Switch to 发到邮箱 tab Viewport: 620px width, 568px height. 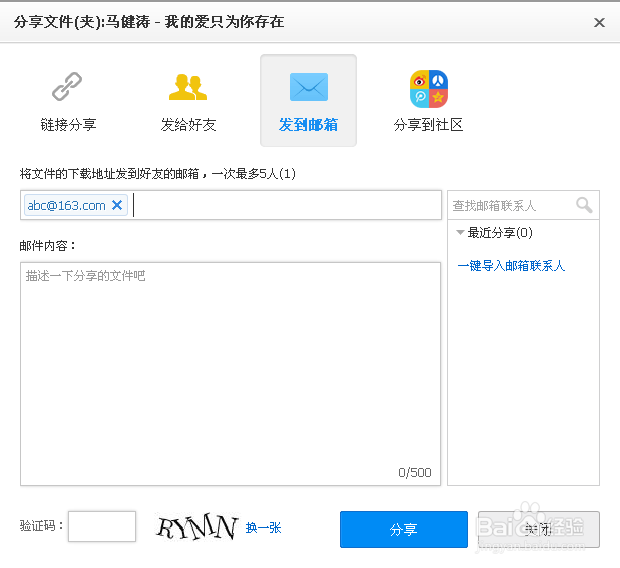[308, 100]
